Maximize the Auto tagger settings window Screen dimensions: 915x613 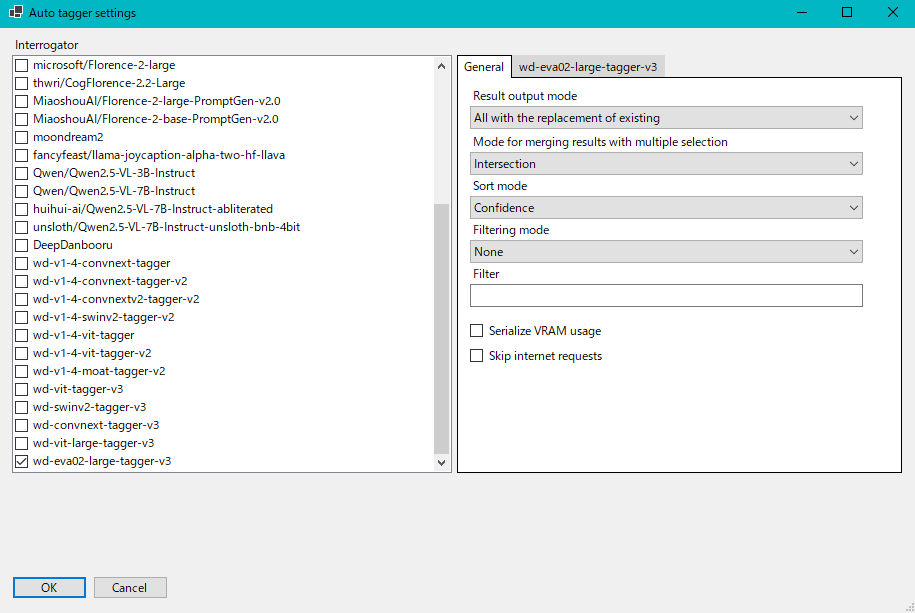coord(847,13)
